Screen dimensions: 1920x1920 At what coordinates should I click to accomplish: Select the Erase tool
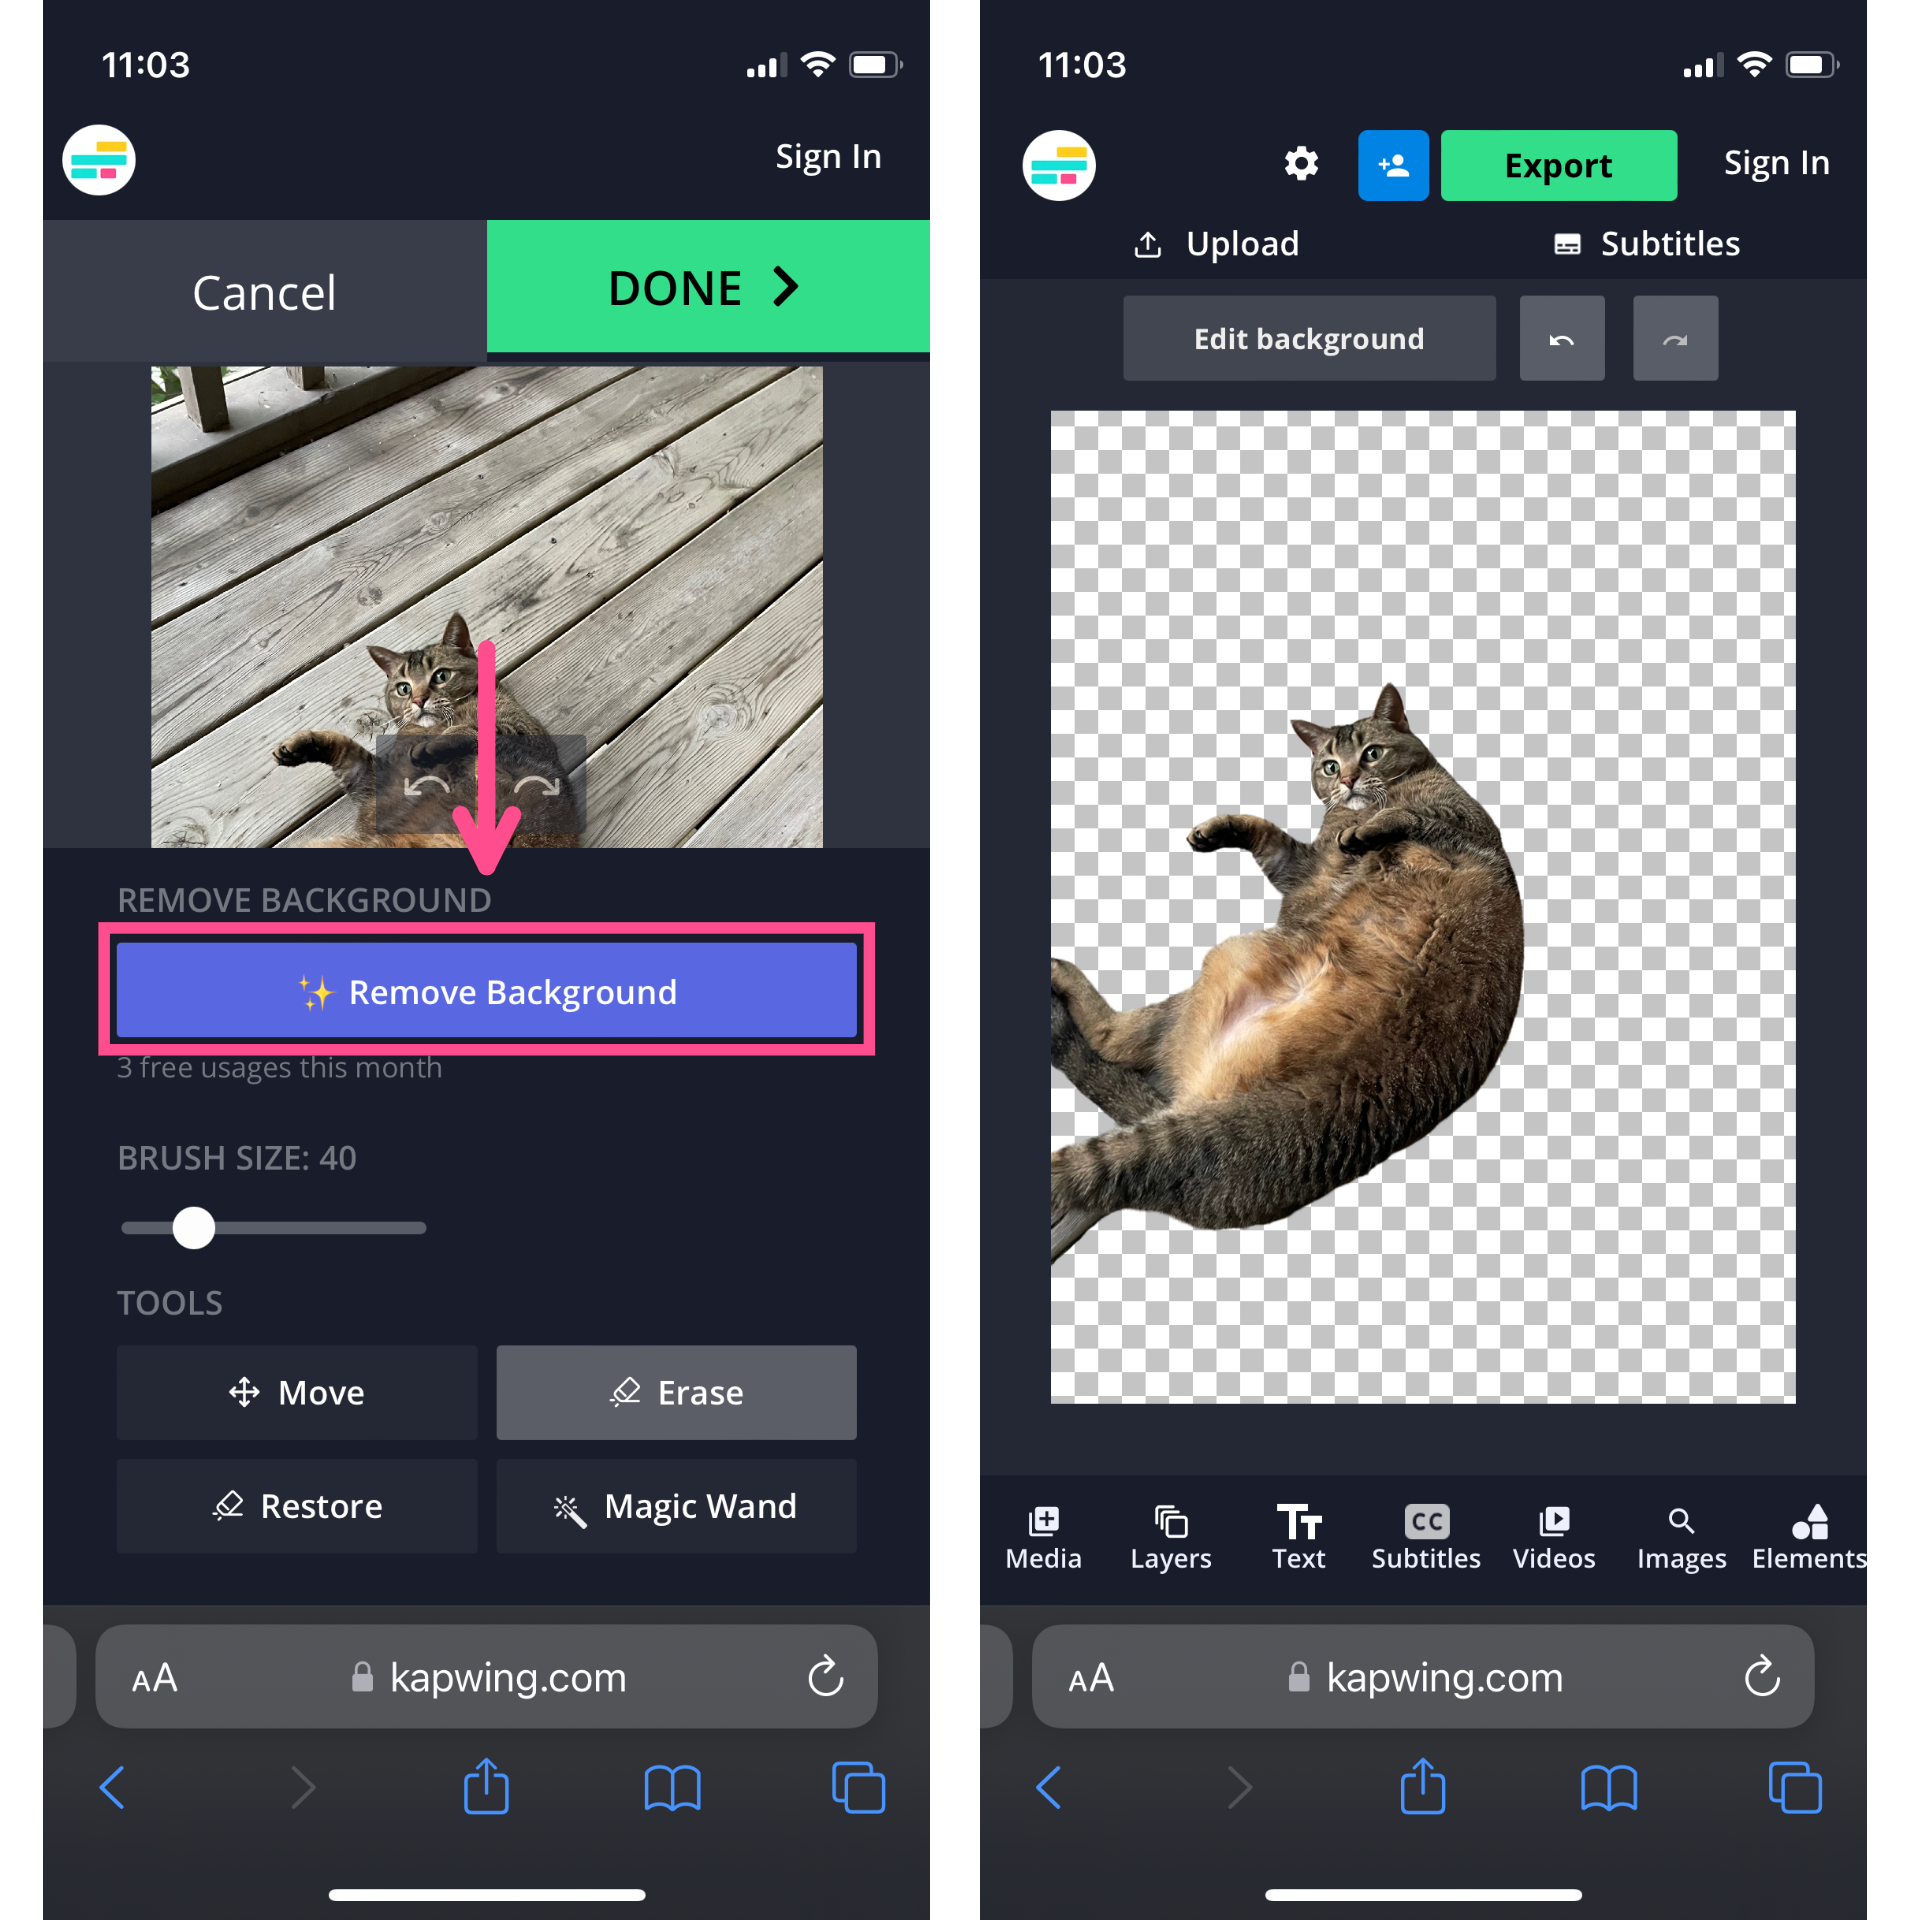[700, 1393]
